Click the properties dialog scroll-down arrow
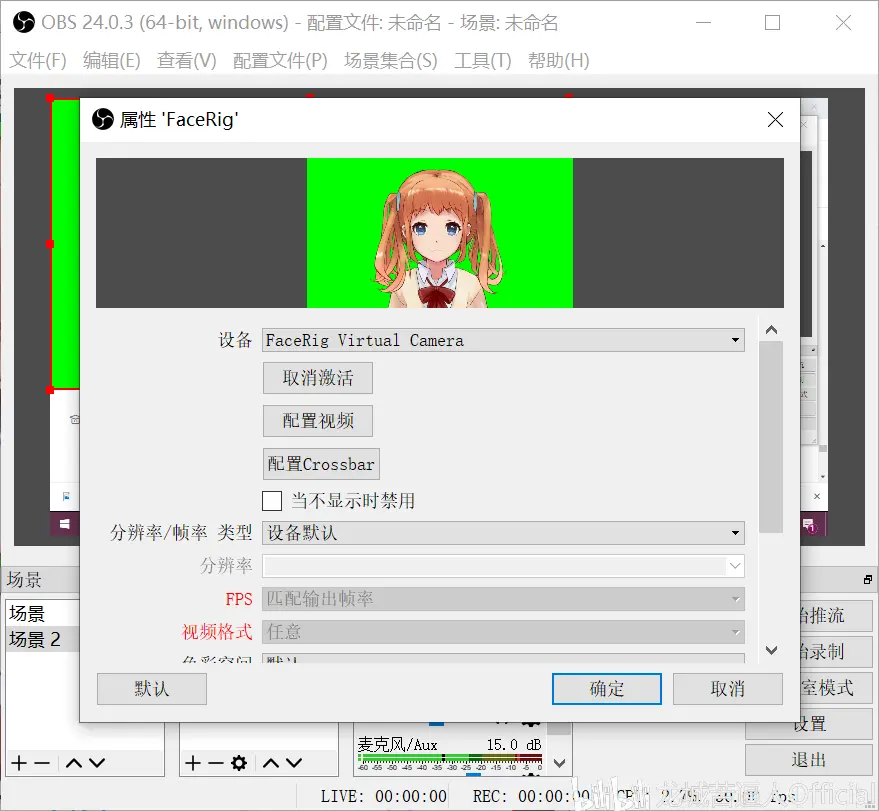879x811 pixels. (x=771, y=650)
